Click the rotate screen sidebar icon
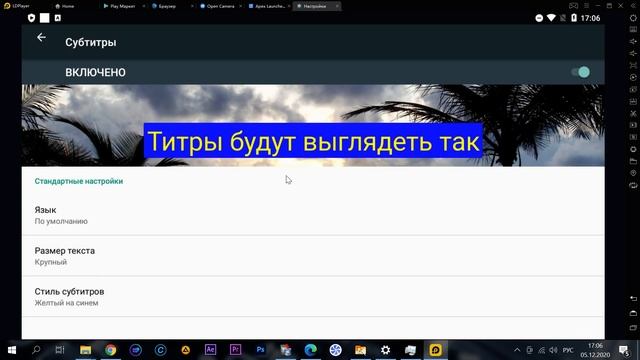The image size is (640, 360). 633,185
